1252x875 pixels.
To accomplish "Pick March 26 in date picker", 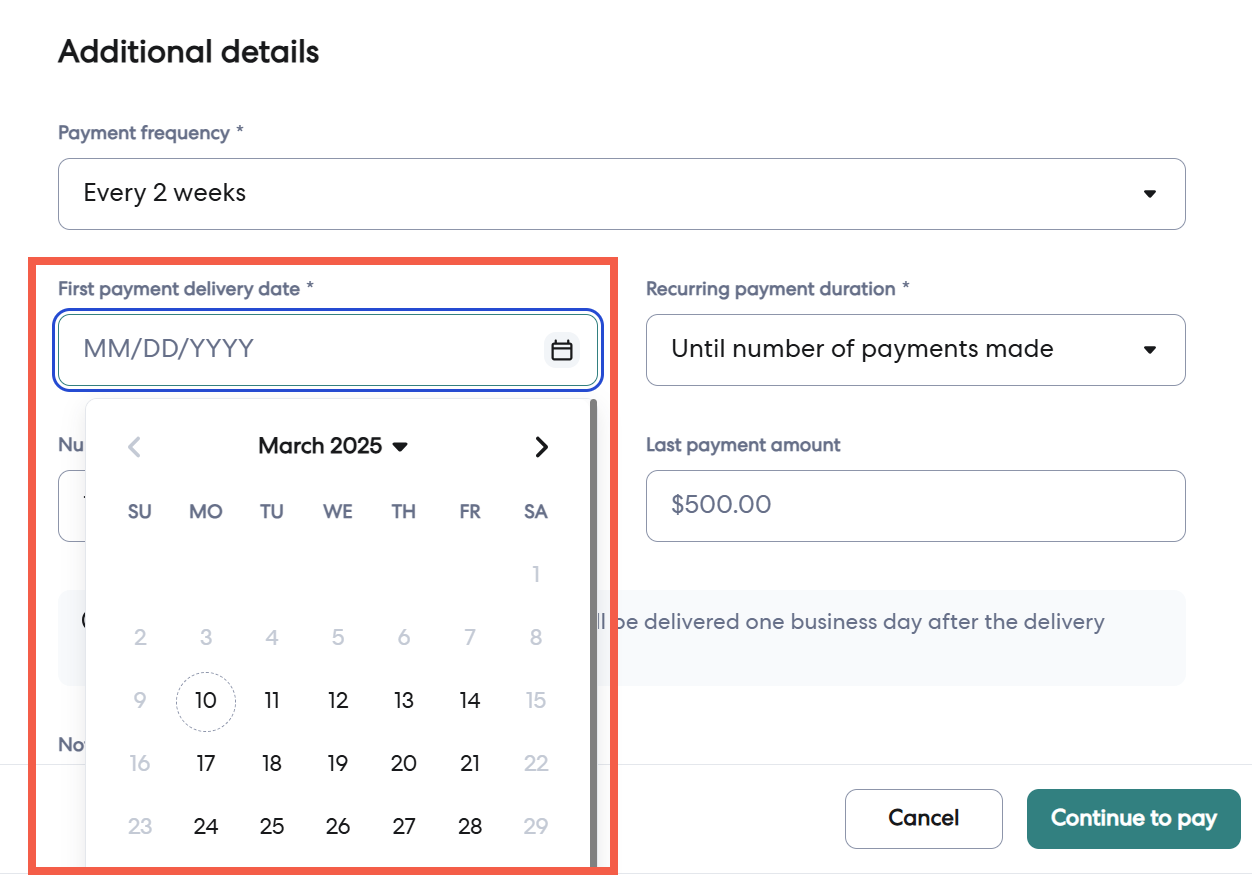I will pyautogui.click(x=338, y=827).
